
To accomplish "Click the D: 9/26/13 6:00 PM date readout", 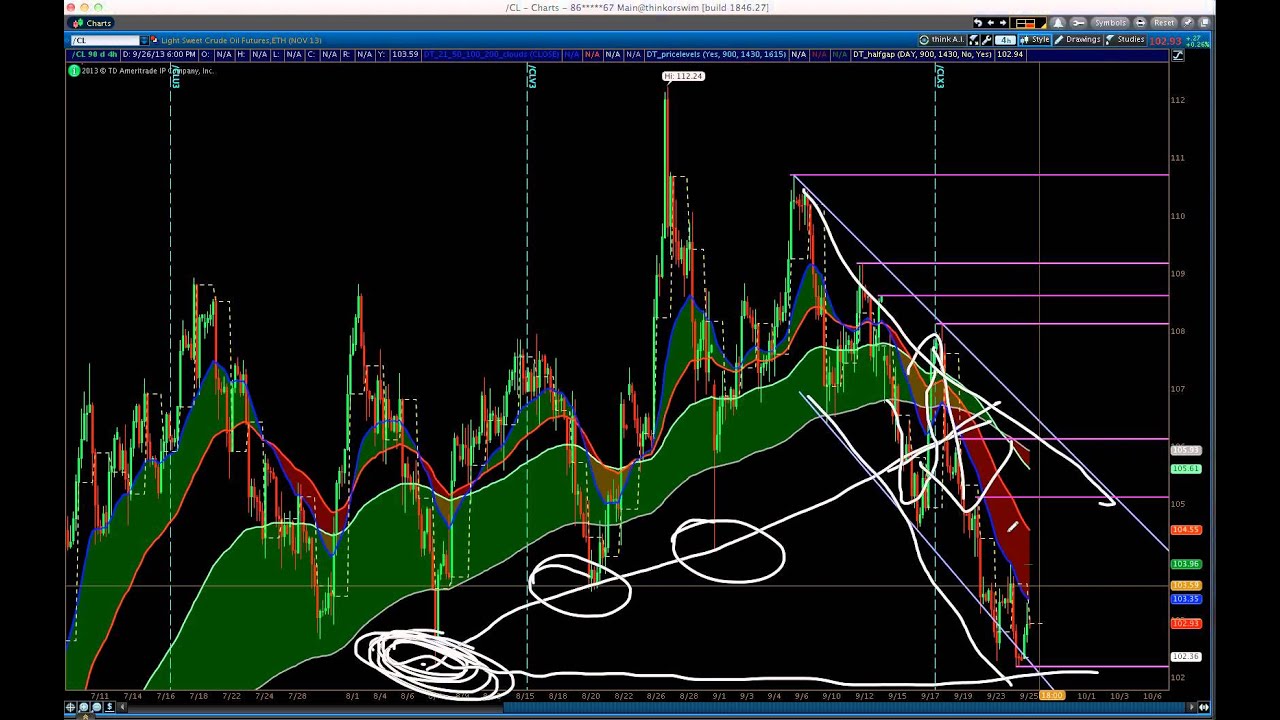I will tap(157, 55).
